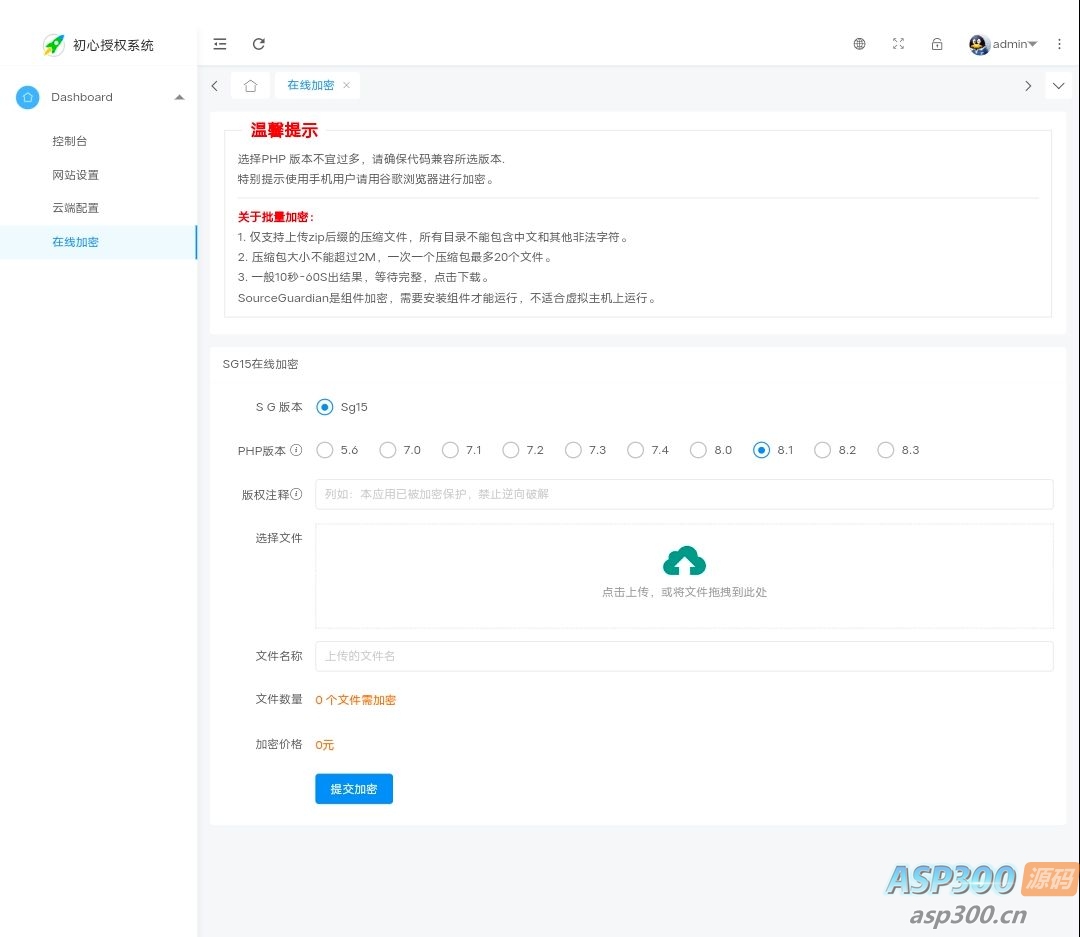Open the admin user dropdown
The height and width of the screenshot is (937, 1080).
coord(1003,44)
